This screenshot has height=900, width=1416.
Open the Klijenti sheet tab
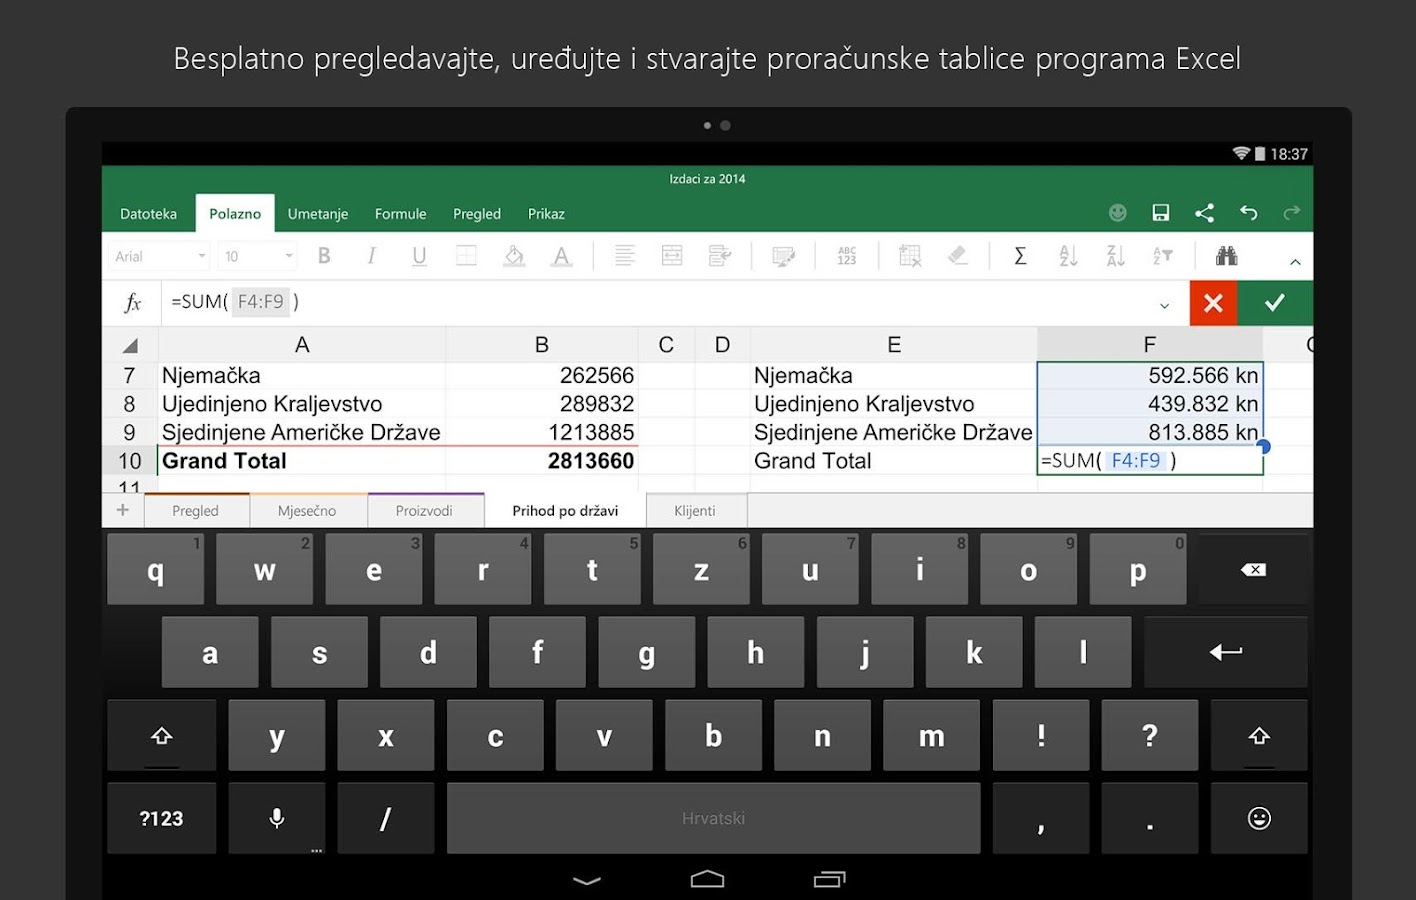pos(695,510)
